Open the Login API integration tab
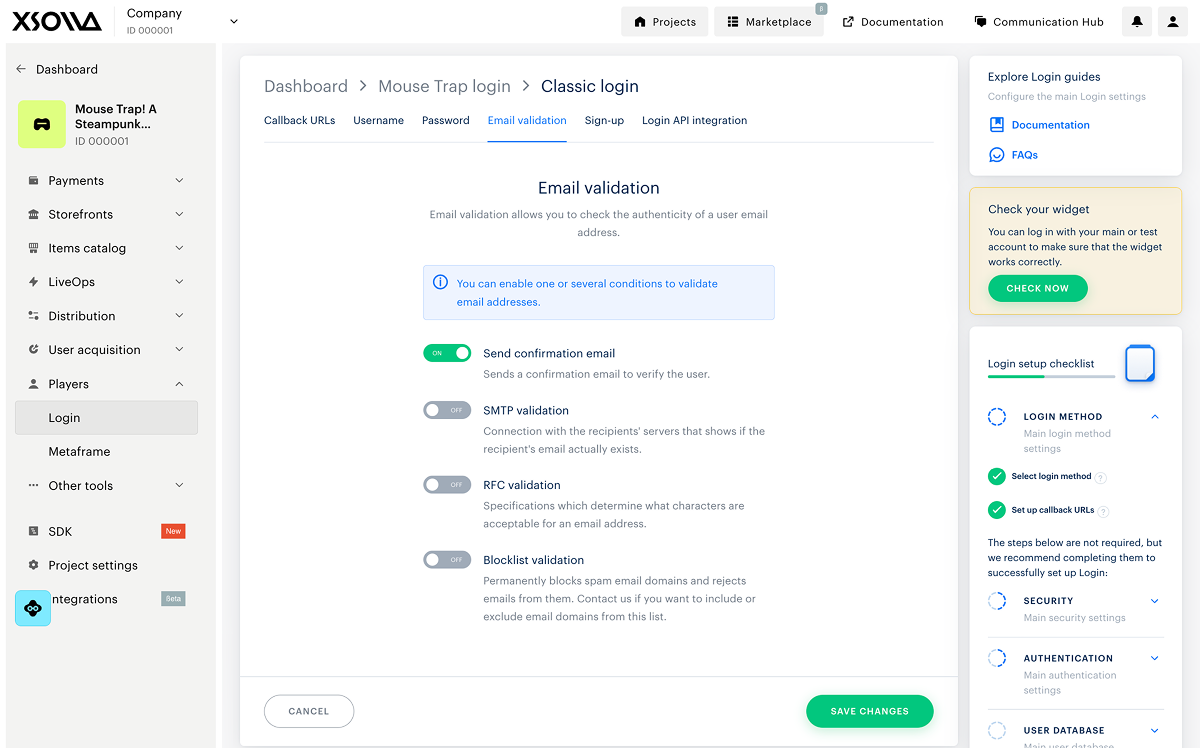The height and width of the screenshot is (748, 1200). (694, 121)
